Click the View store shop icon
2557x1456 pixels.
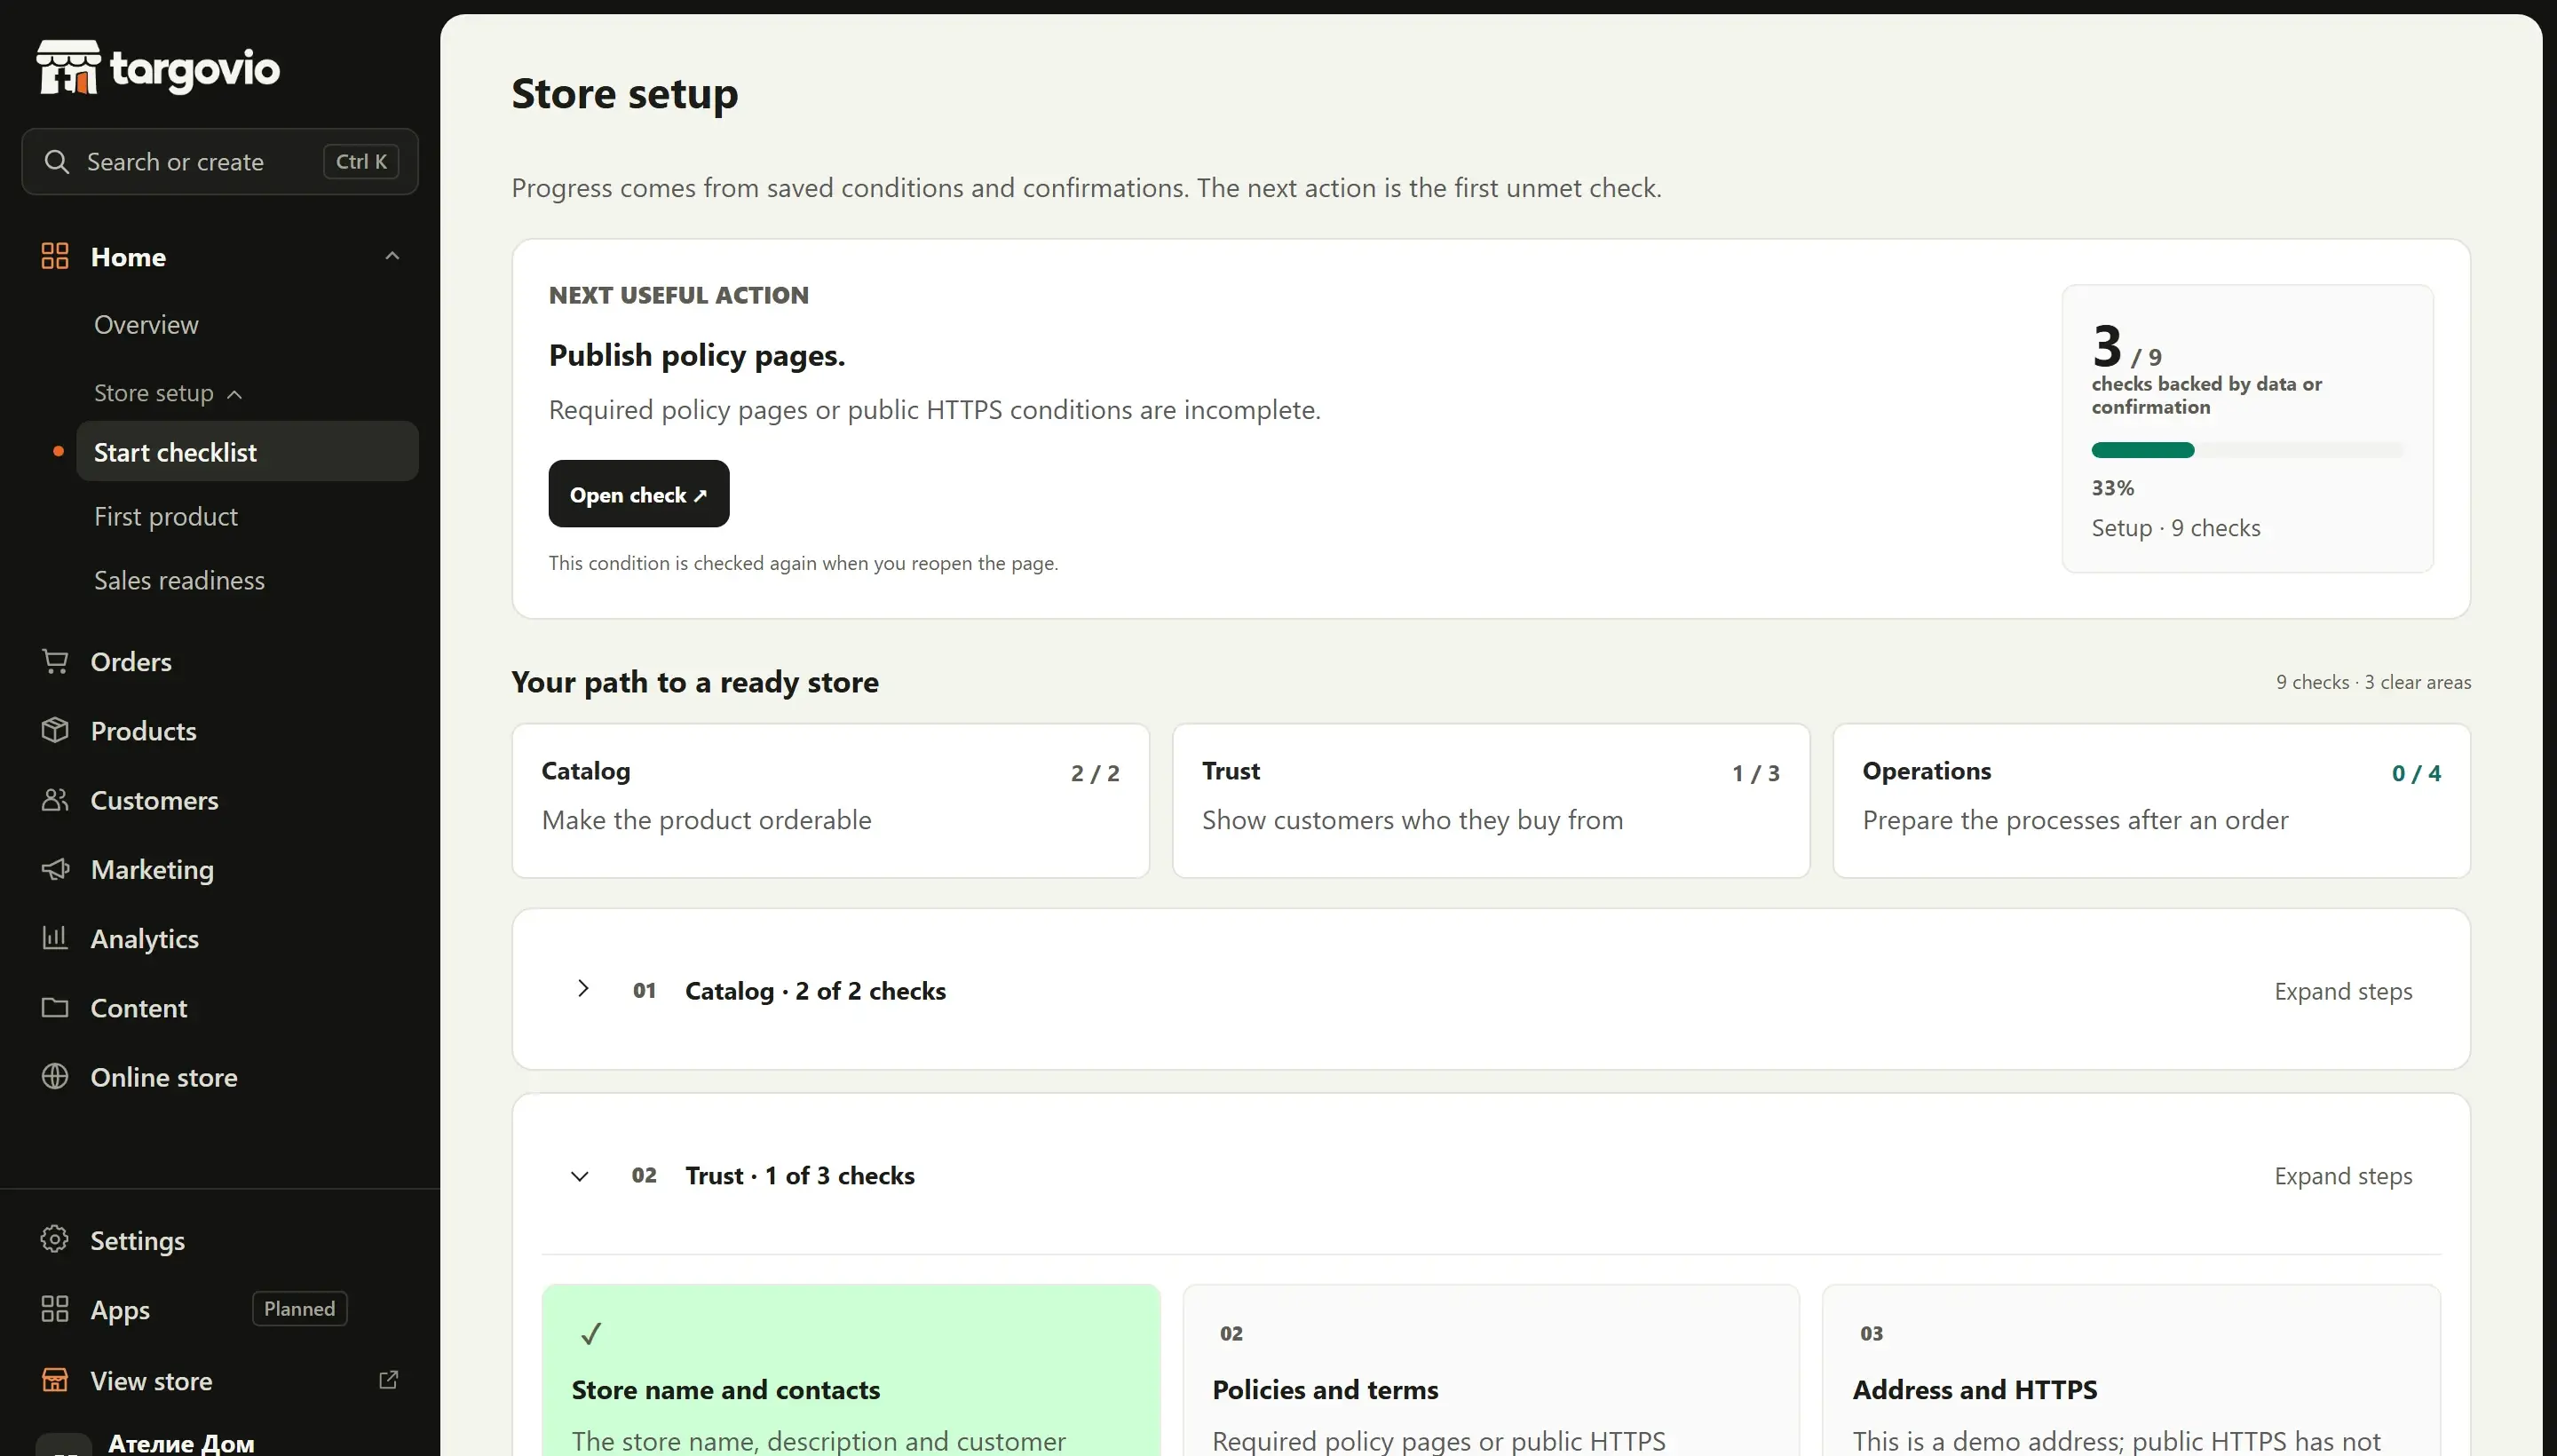tap(55, 1380)
